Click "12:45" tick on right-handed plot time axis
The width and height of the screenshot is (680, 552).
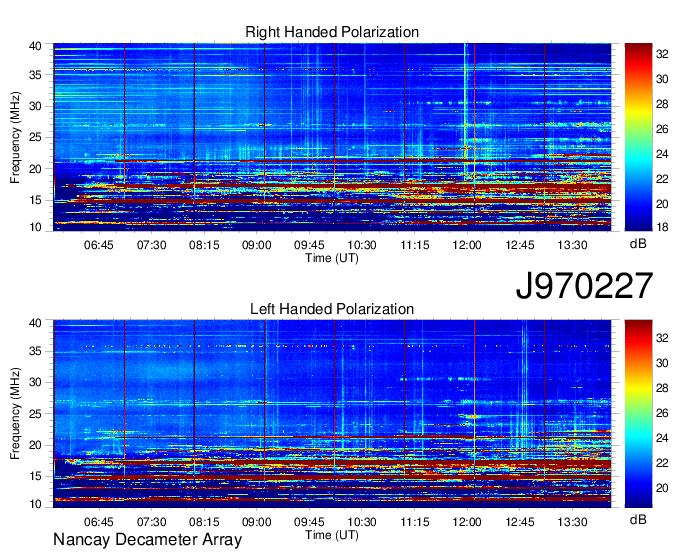(x=520, y=245)
